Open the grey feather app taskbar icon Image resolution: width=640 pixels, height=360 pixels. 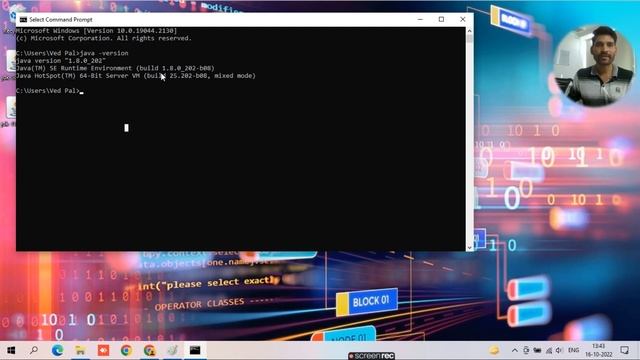point(173,350)
